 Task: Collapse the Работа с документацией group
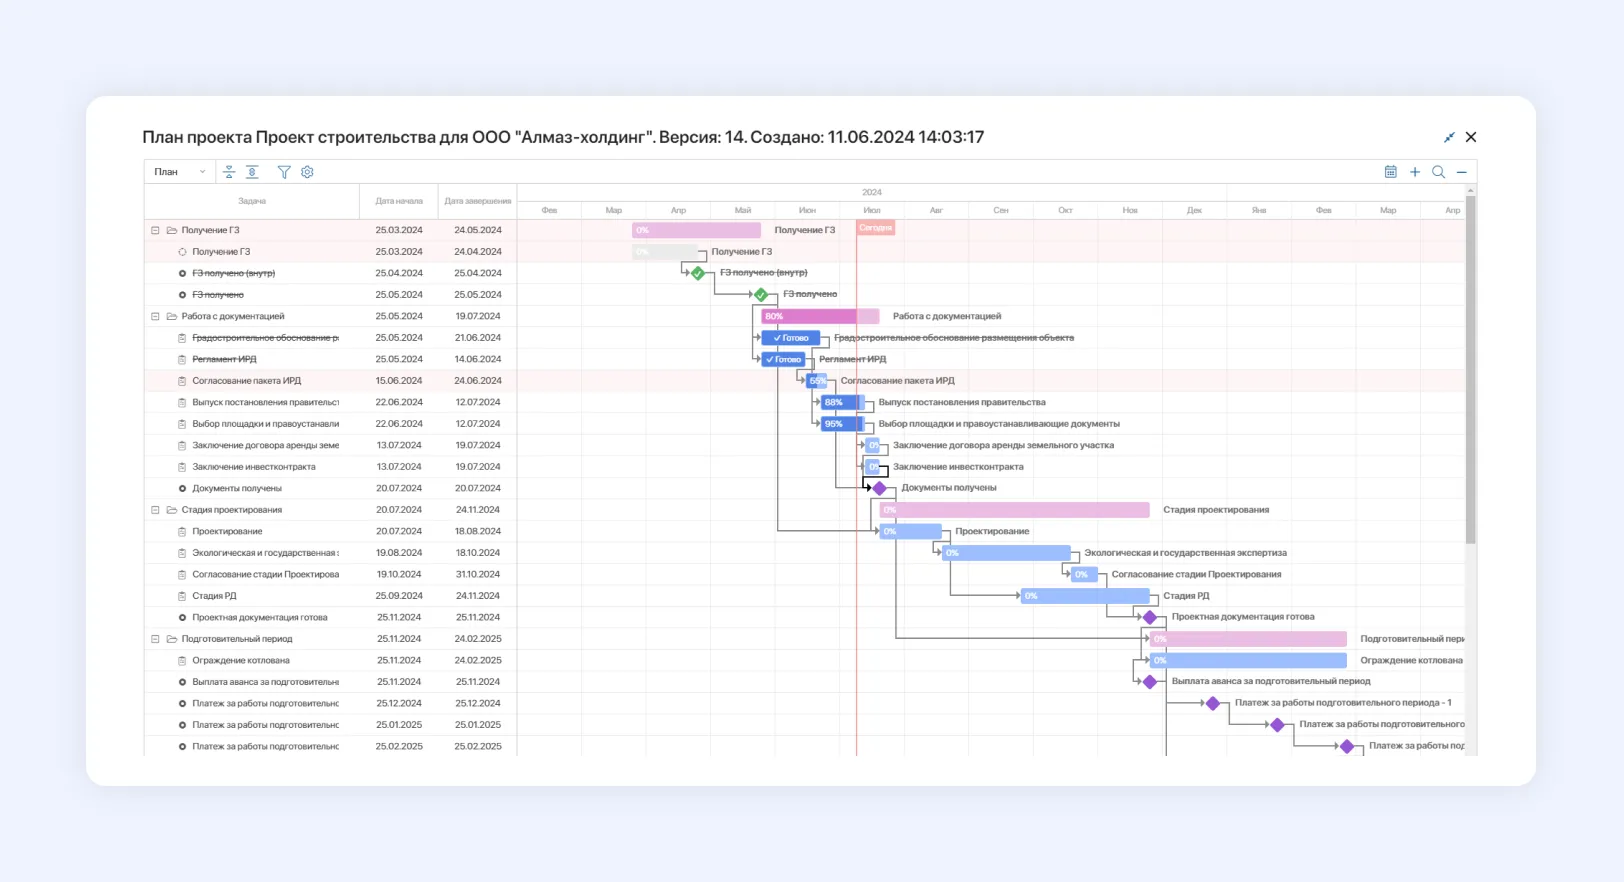click(155, 316)
